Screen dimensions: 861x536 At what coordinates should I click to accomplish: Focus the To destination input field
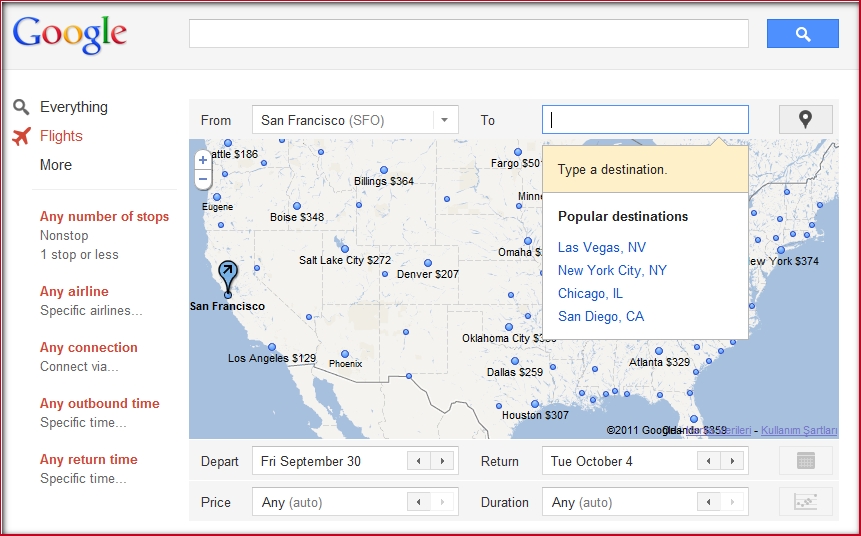[645, 120]
